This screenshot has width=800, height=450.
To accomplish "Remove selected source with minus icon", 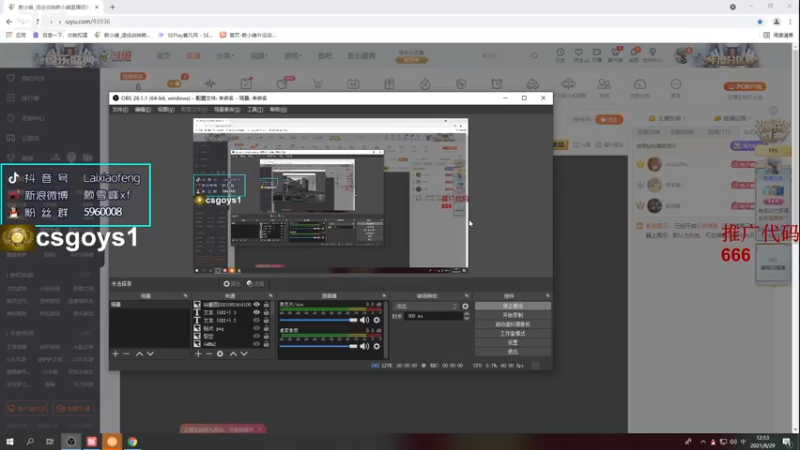I will 209,354.
